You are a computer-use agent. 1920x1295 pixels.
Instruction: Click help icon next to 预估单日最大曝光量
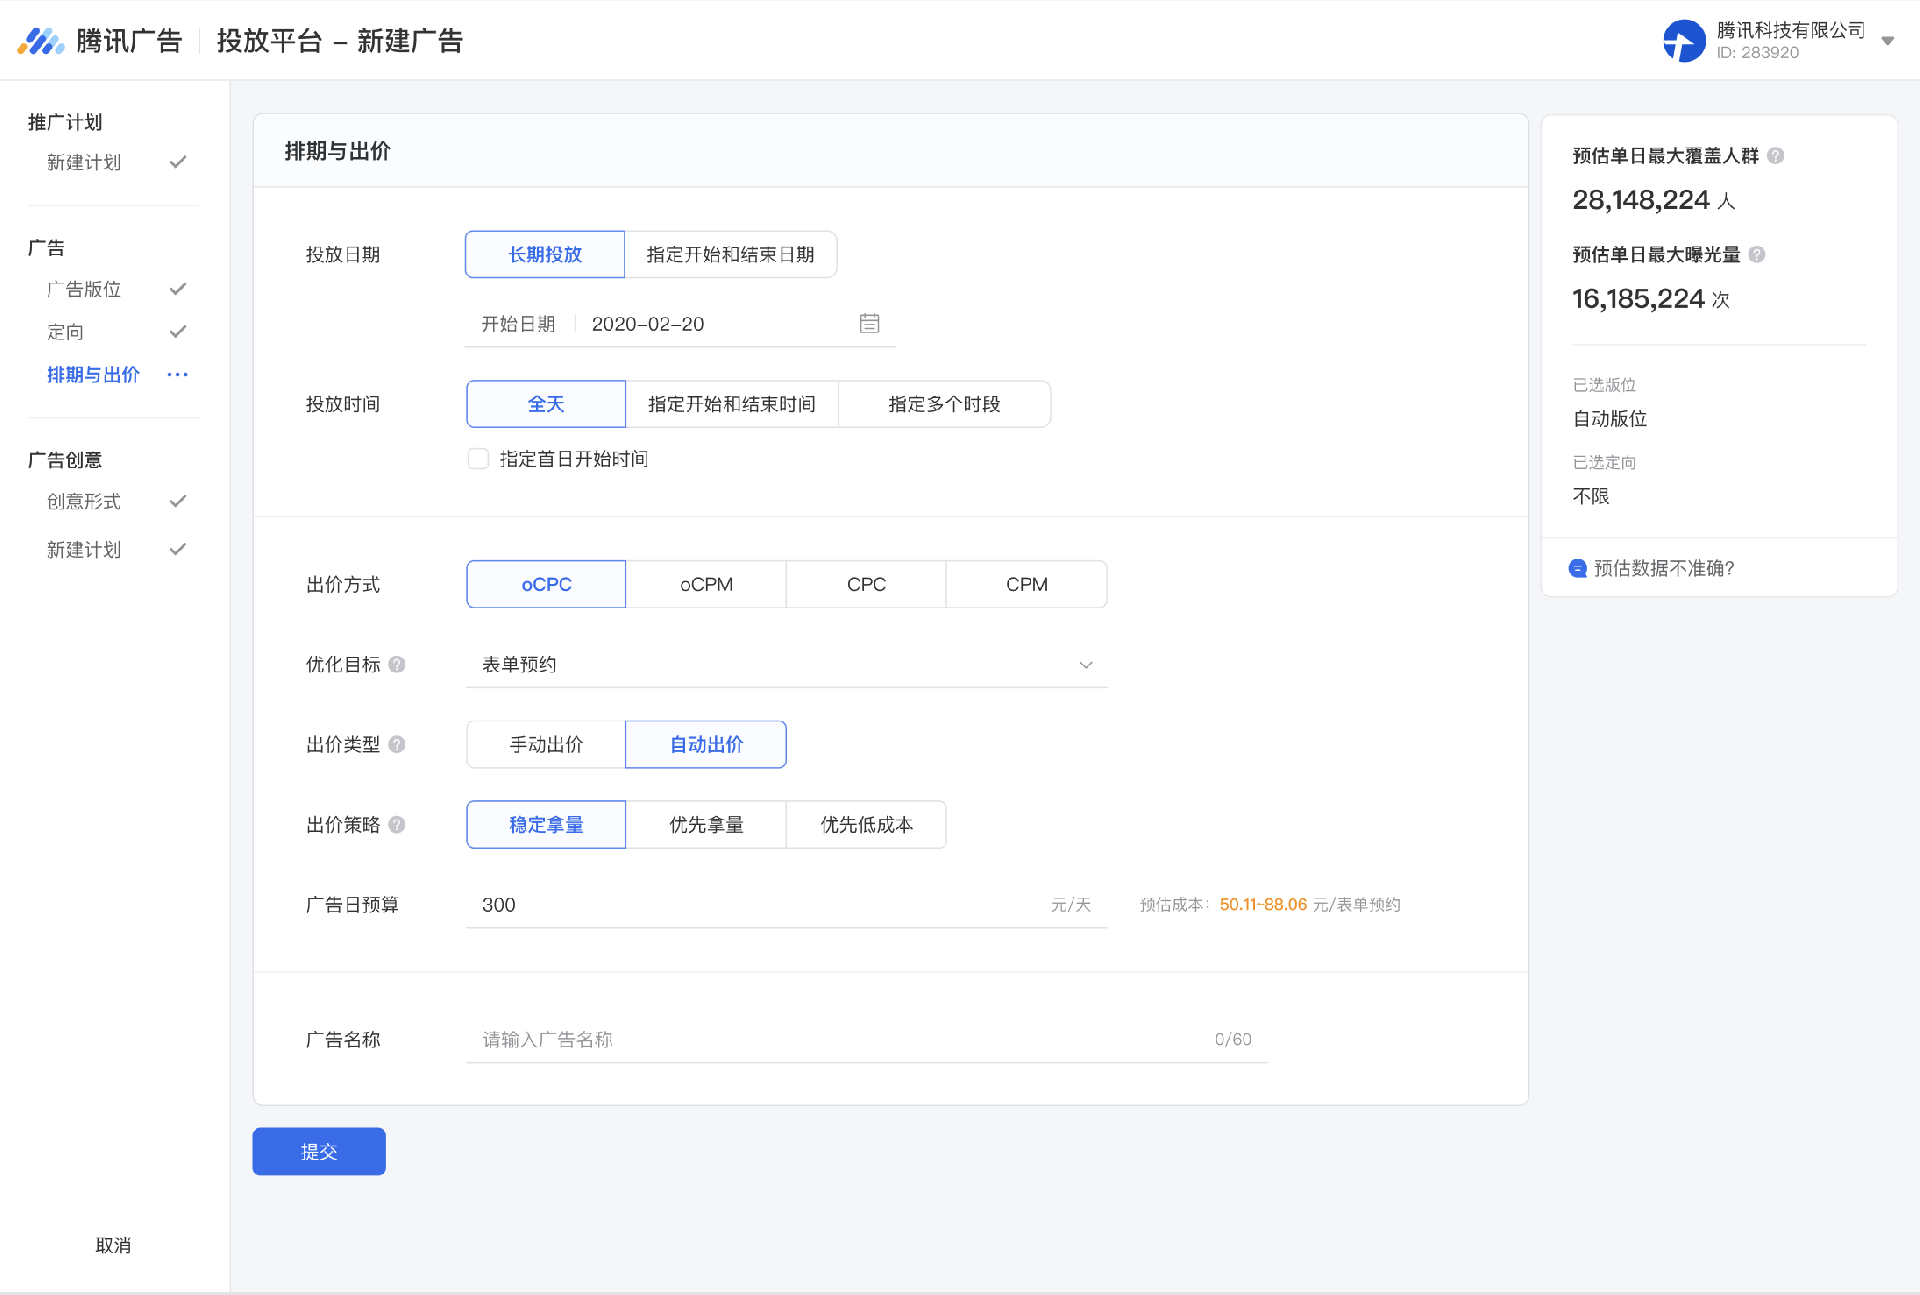tap(1757, 254)
